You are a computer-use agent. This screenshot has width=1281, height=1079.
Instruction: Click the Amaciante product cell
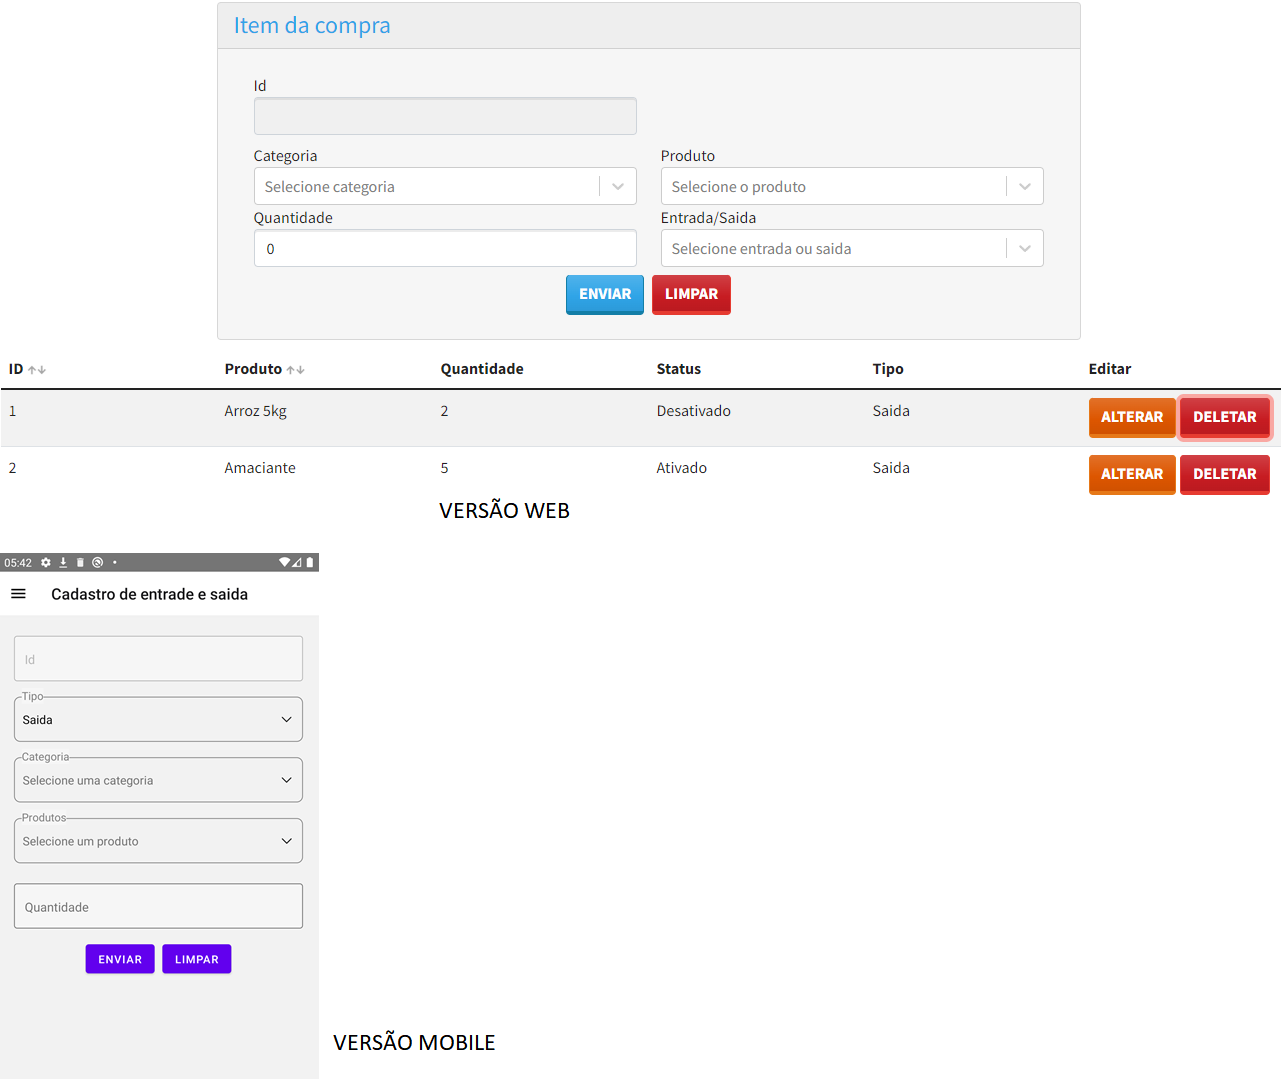[x=260, y=468]
